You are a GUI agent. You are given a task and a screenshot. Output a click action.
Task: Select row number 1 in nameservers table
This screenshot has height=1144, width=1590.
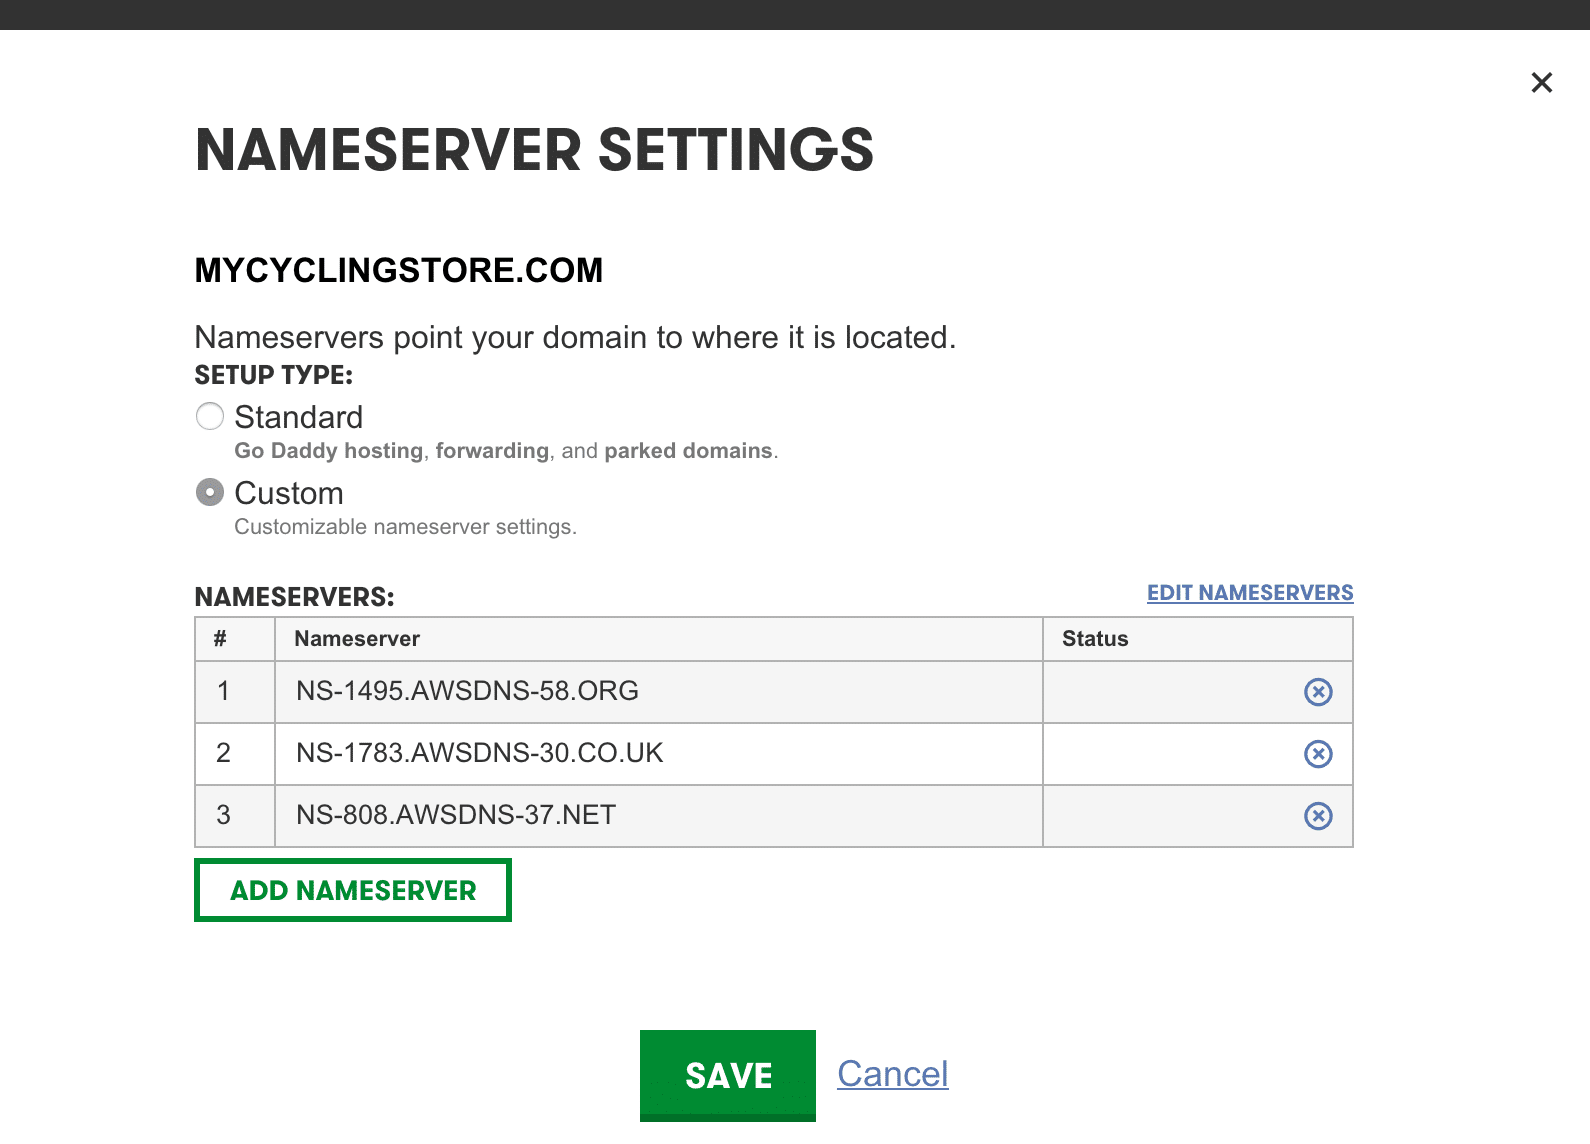223,691
